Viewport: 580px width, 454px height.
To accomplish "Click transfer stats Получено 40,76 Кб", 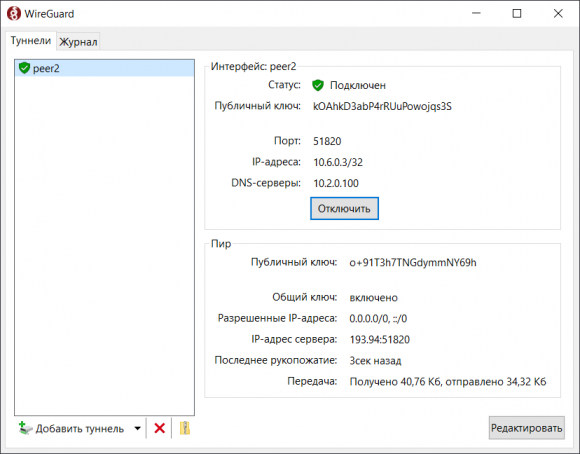I will [395, 382].
